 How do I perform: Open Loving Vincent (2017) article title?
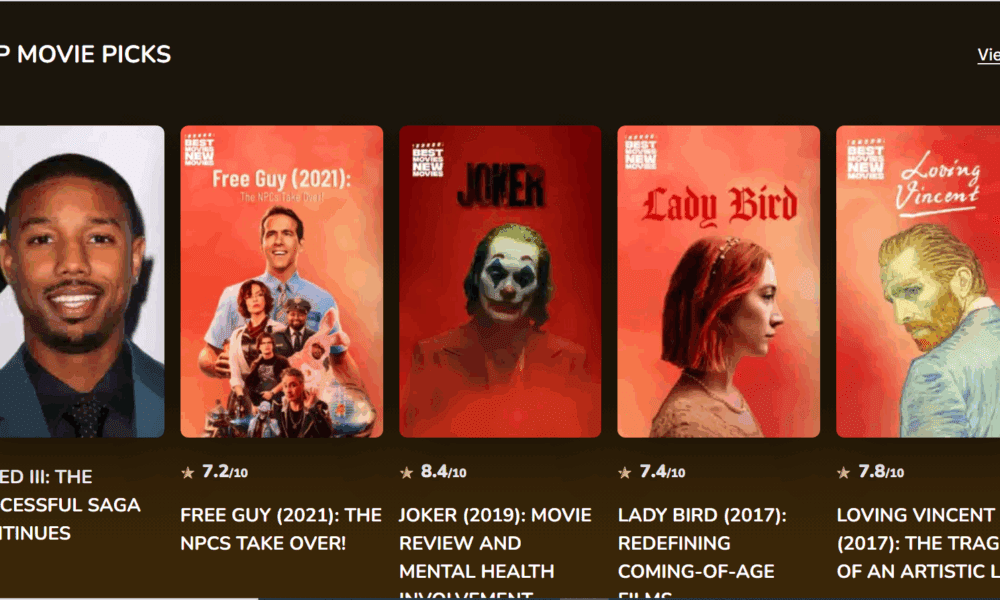point(918,543)
